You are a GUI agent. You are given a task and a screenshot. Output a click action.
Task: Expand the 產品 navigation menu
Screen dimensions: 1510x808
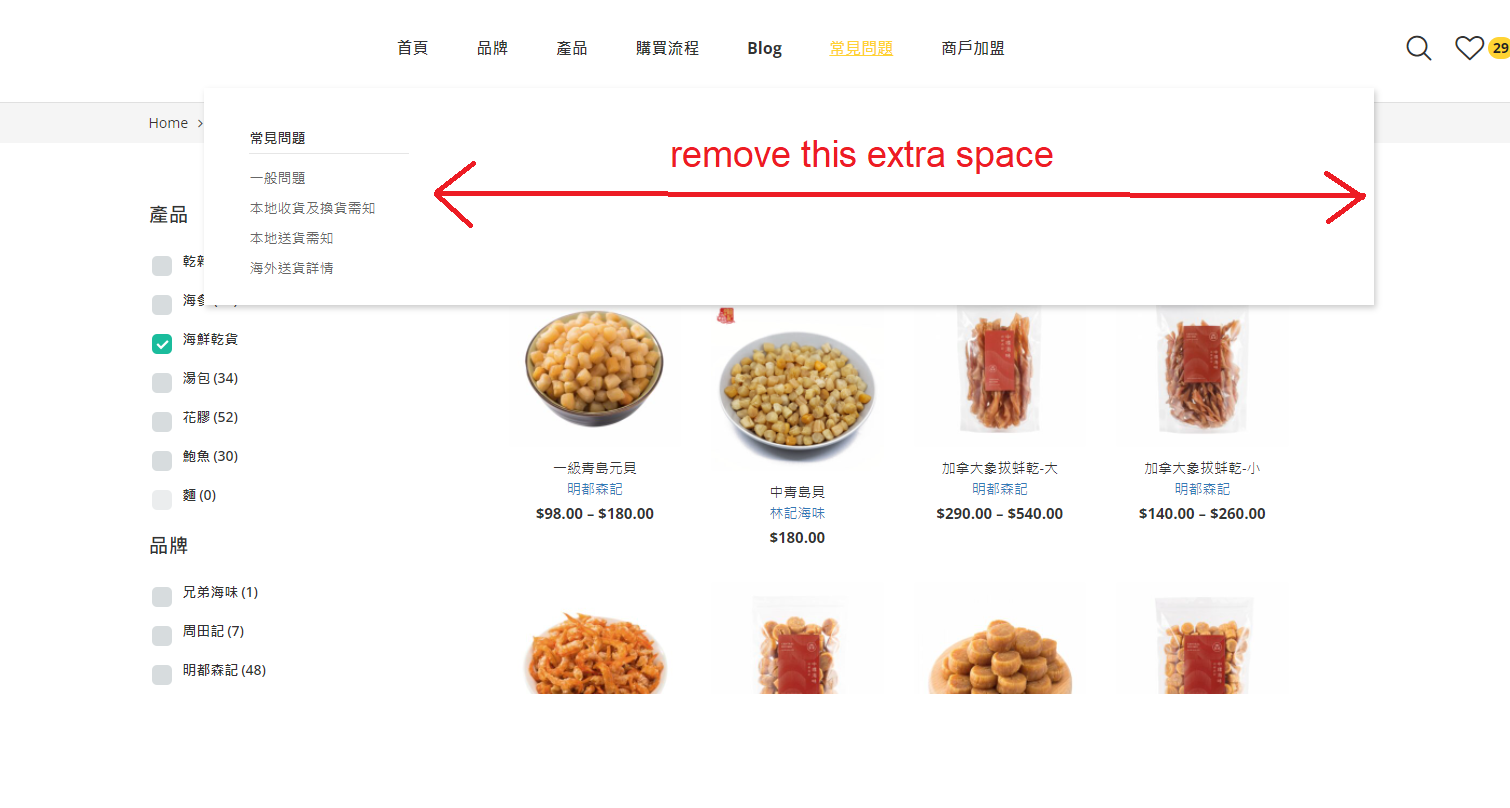(572, 48)
